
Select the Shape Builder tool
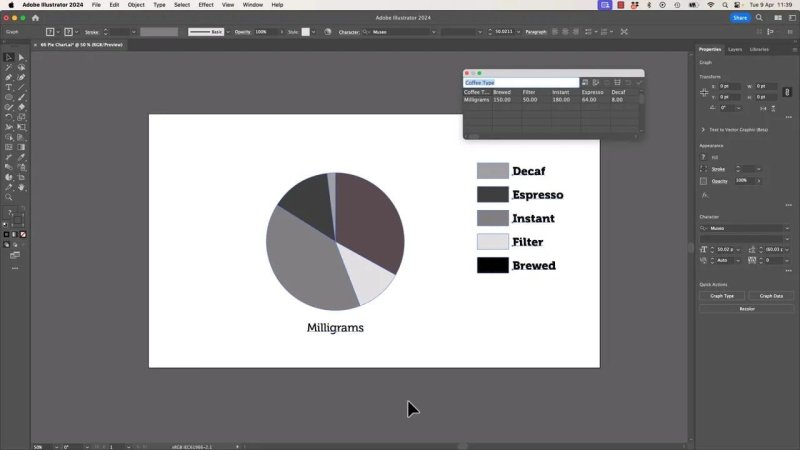[x=9, y=137]
